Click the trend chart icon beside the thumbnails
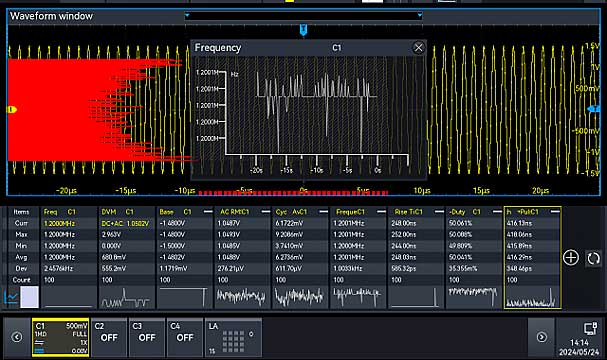The width and height of the screenshot is (607, 360). click(x=11, y=297)
